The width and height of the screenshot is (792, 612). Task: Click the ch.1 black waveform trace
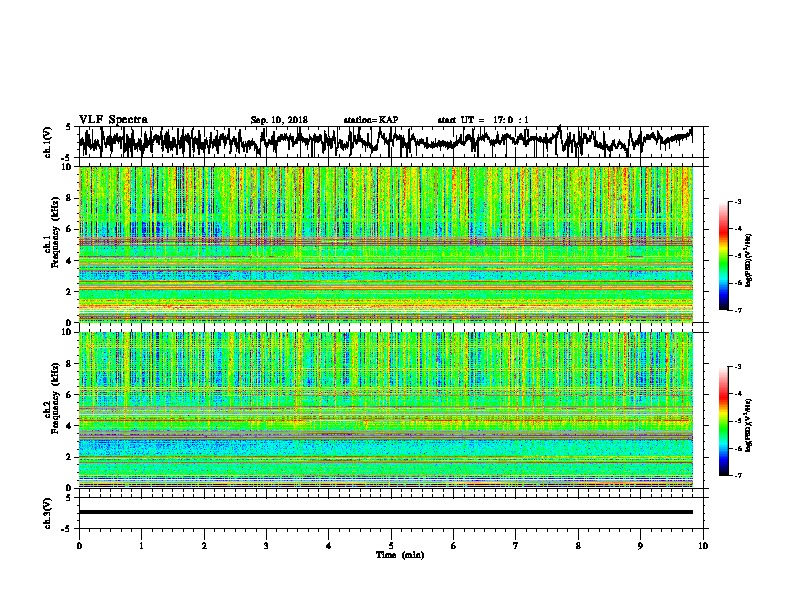(385, 141)
